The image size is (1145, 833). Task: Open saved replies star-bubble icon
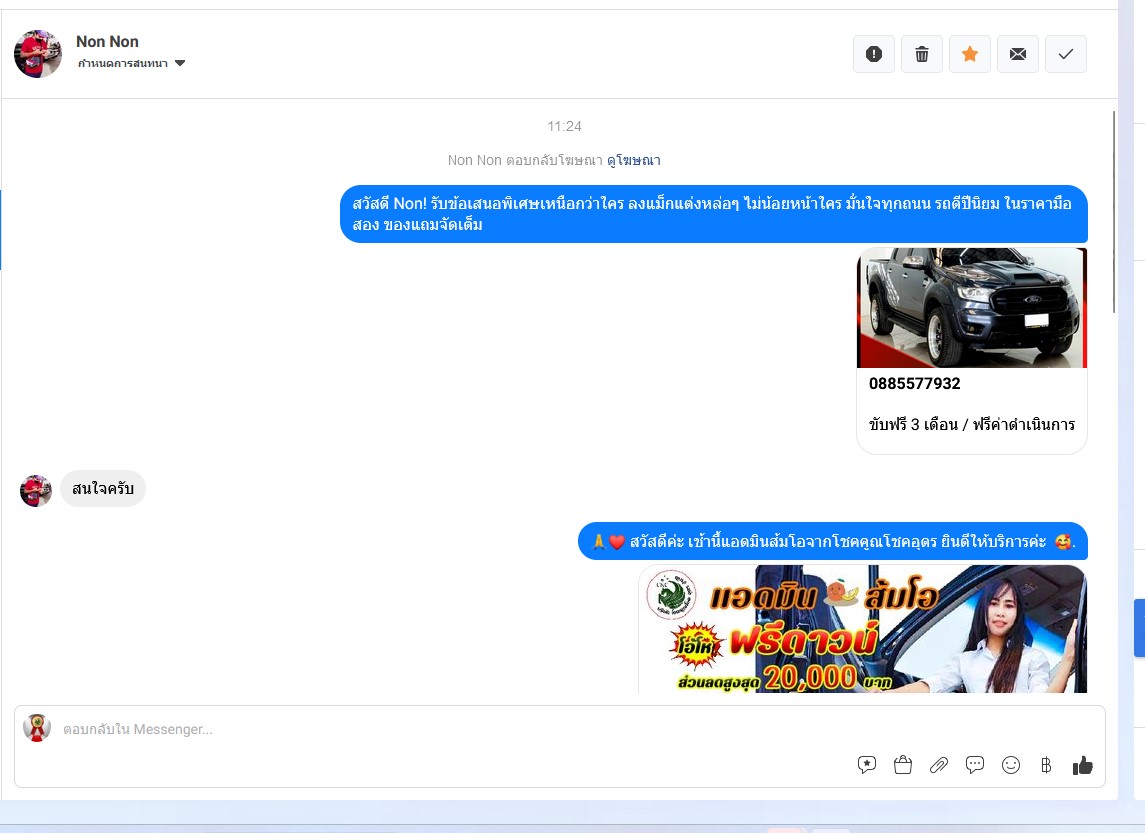pos(867,765)
